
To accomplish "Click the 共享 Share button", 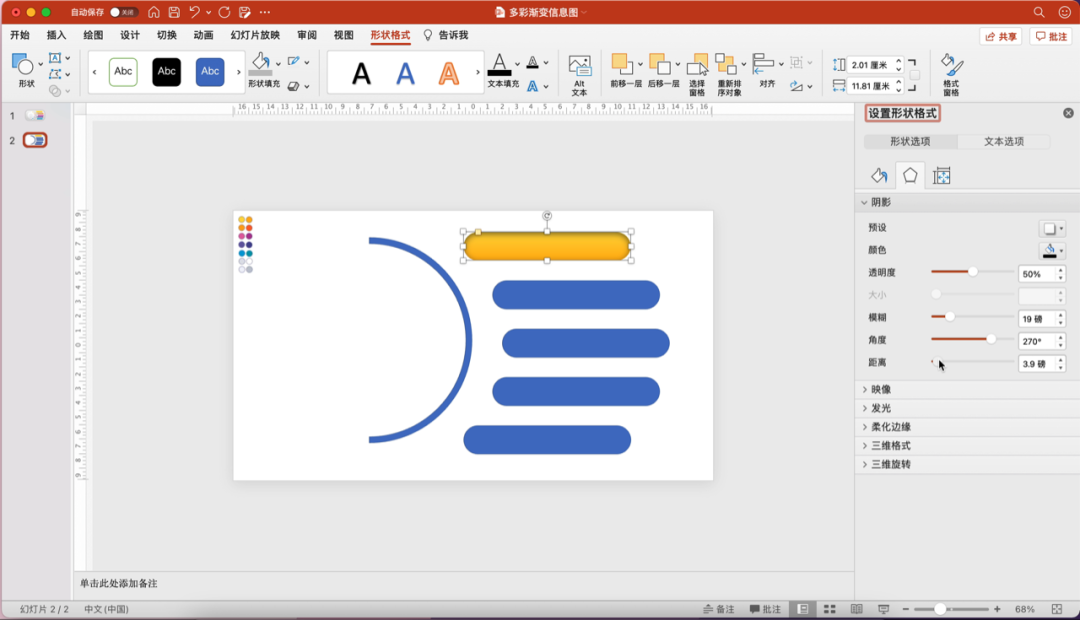I will (x=1000, y=36).
